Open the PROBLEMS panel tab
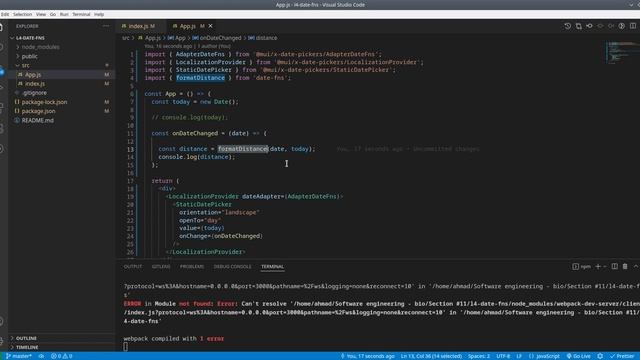This screenshot has width=640, height=360. point(192,267)
